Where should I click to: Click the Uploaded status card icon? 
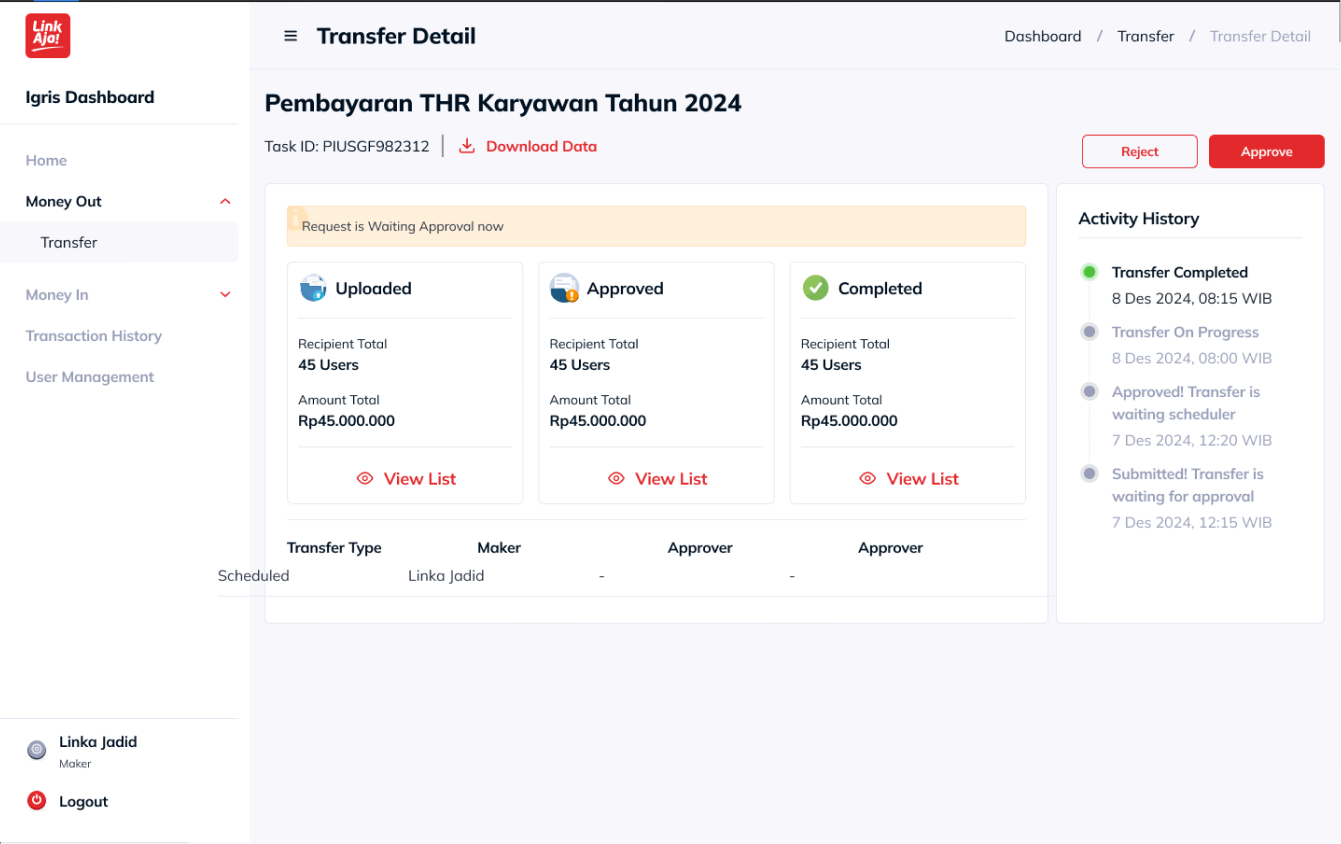point(313,288)
